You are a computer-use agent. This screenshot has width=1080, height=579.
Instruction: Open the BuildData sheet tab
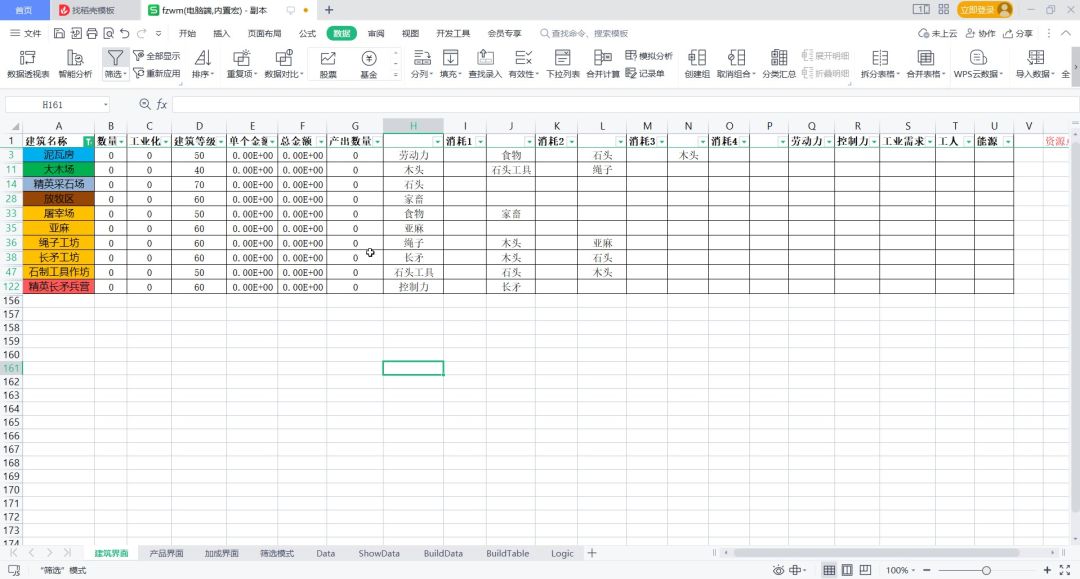443,553
